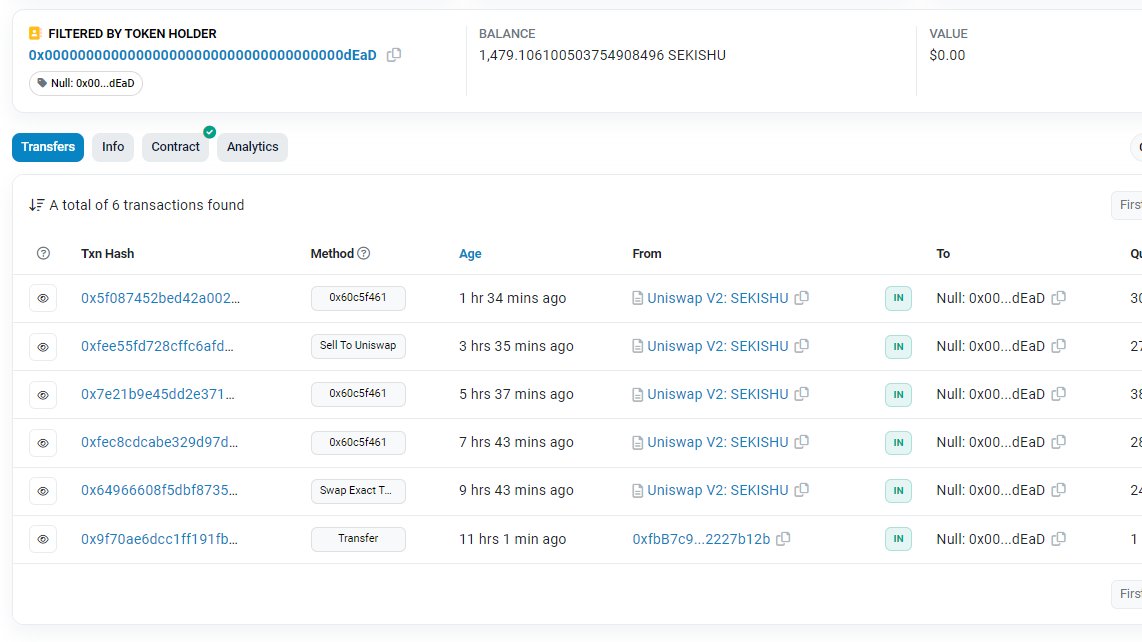Click Null: 0x00...dEaD in the Transfer row
This screenshot has width=1142, height=642.
pos(991,539)
